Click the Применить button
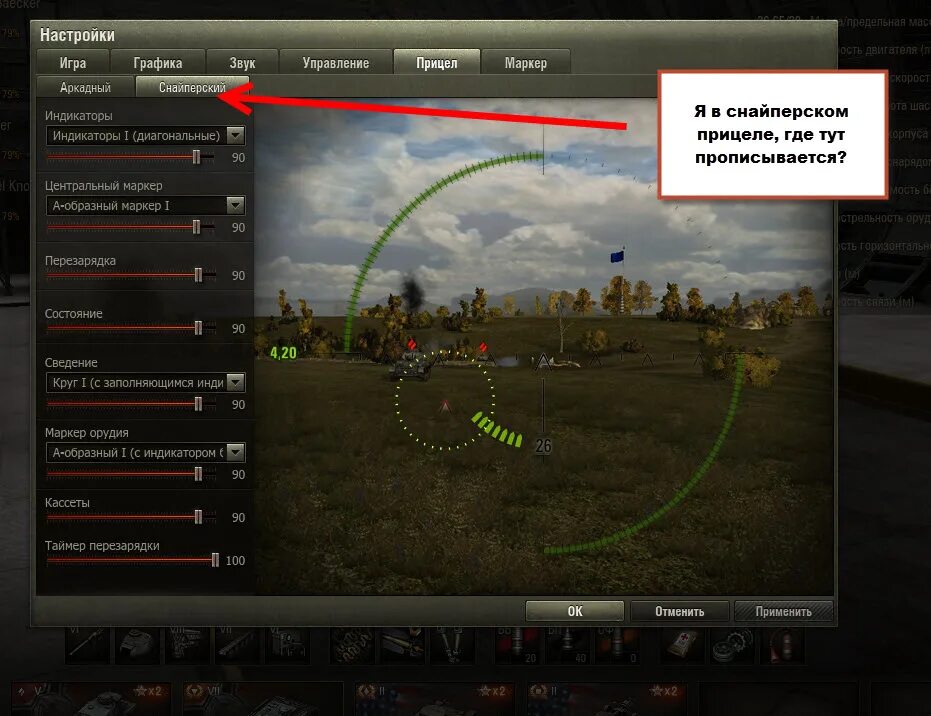This screenshot has width=931, height=716. [x=784, y=611]
